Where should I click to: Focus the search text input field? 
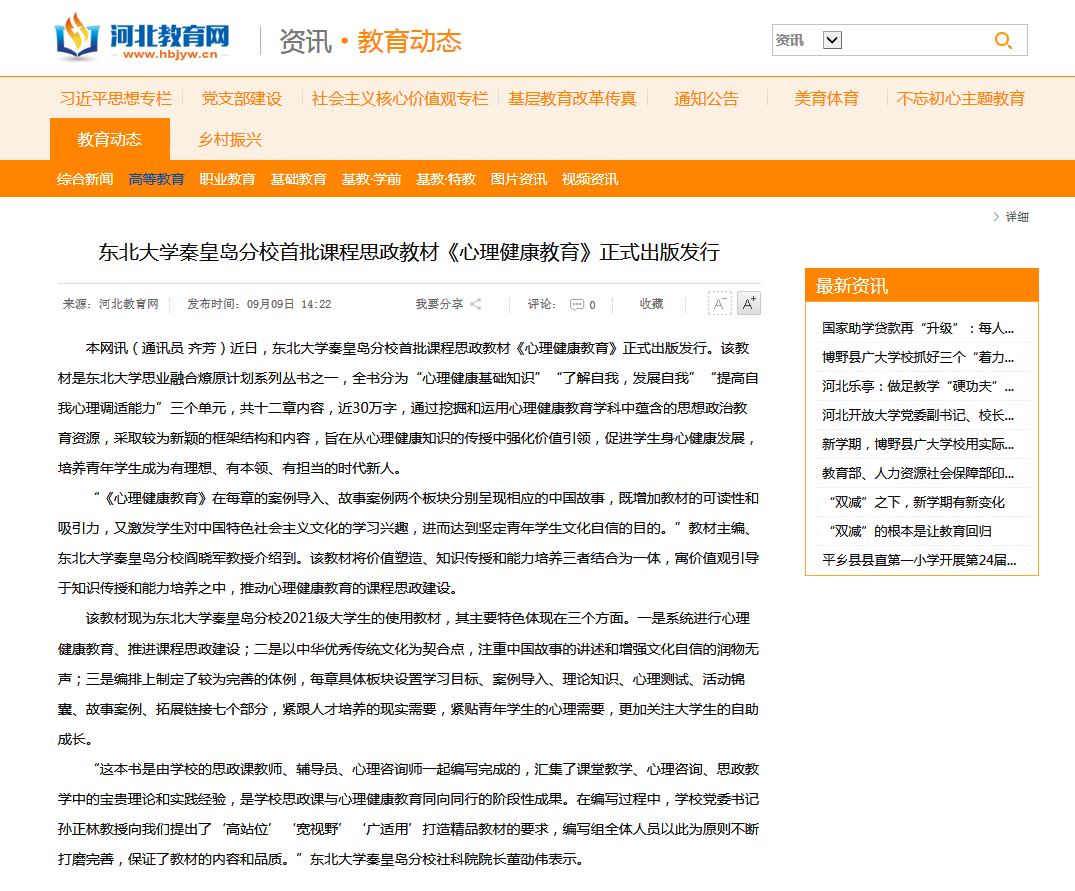coord(915,40)
